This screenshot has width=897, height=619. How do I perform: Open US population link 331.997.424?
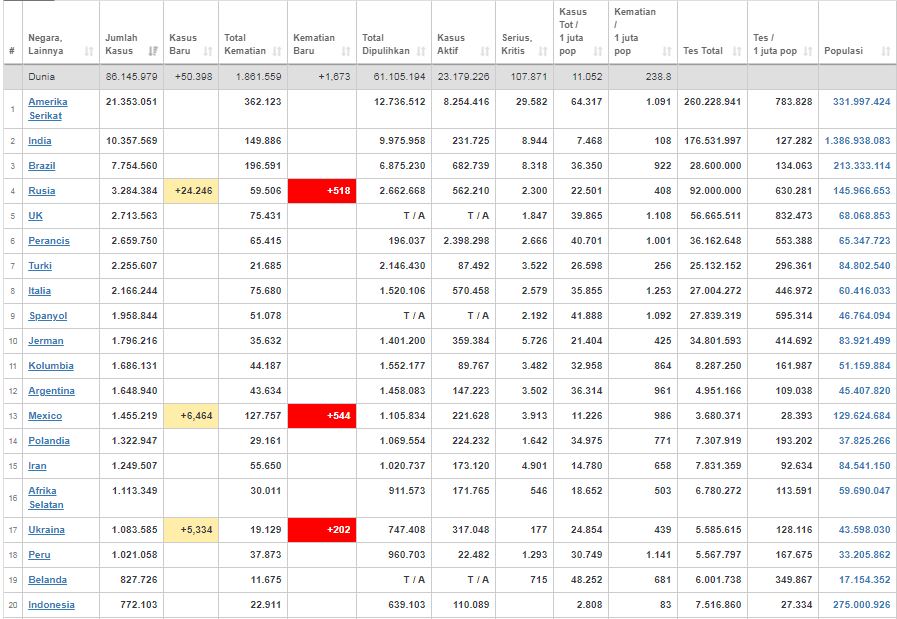862,102
